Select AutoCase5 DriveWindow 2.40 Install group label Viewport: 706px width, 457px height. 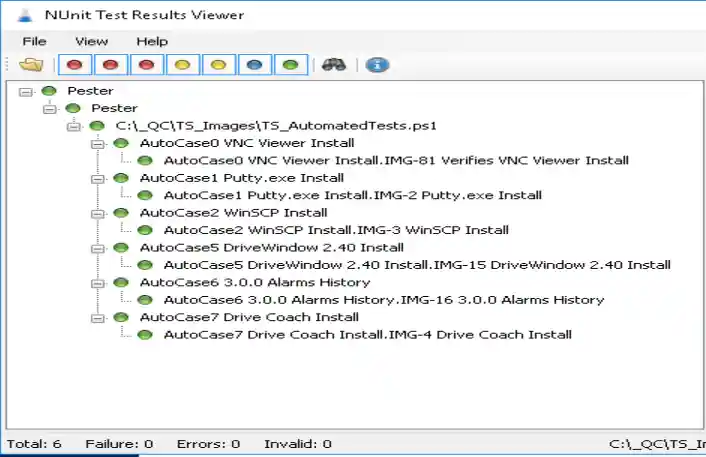tap(272, 248)
